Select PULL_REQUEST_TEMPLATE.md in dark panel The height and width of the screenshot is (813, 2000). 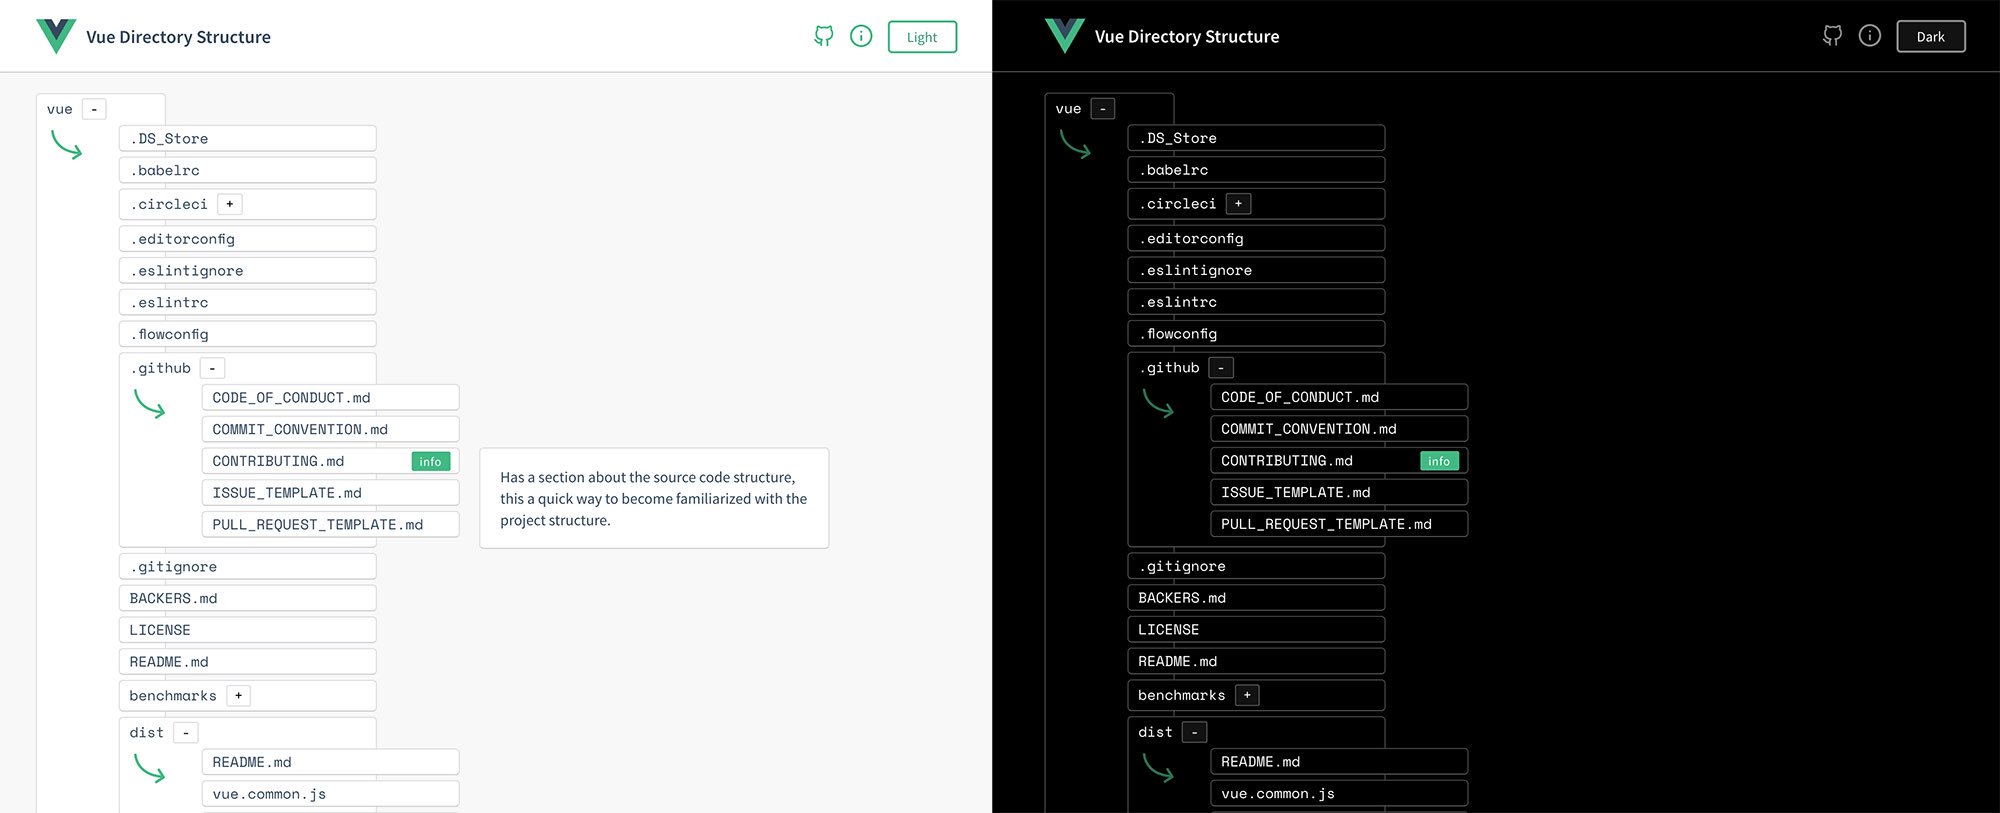[x=1340, y=525]
